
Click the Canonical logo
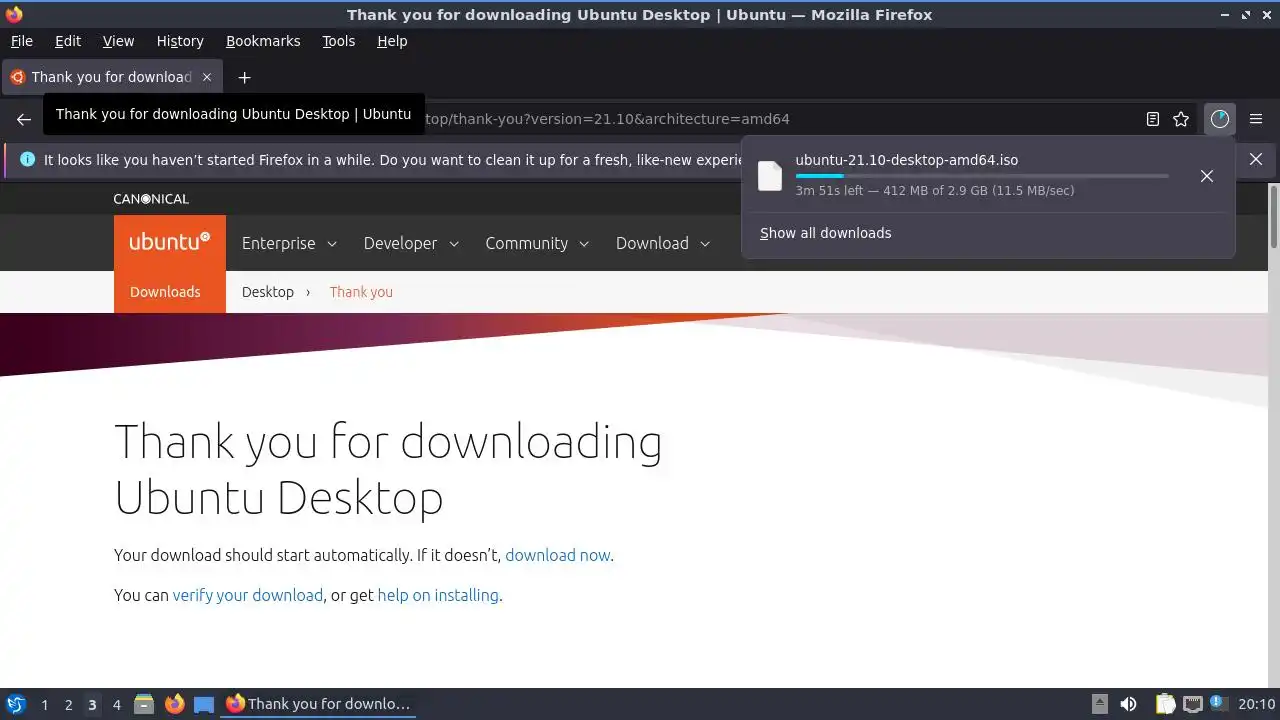pyautogui.click(x=151, y=199)
